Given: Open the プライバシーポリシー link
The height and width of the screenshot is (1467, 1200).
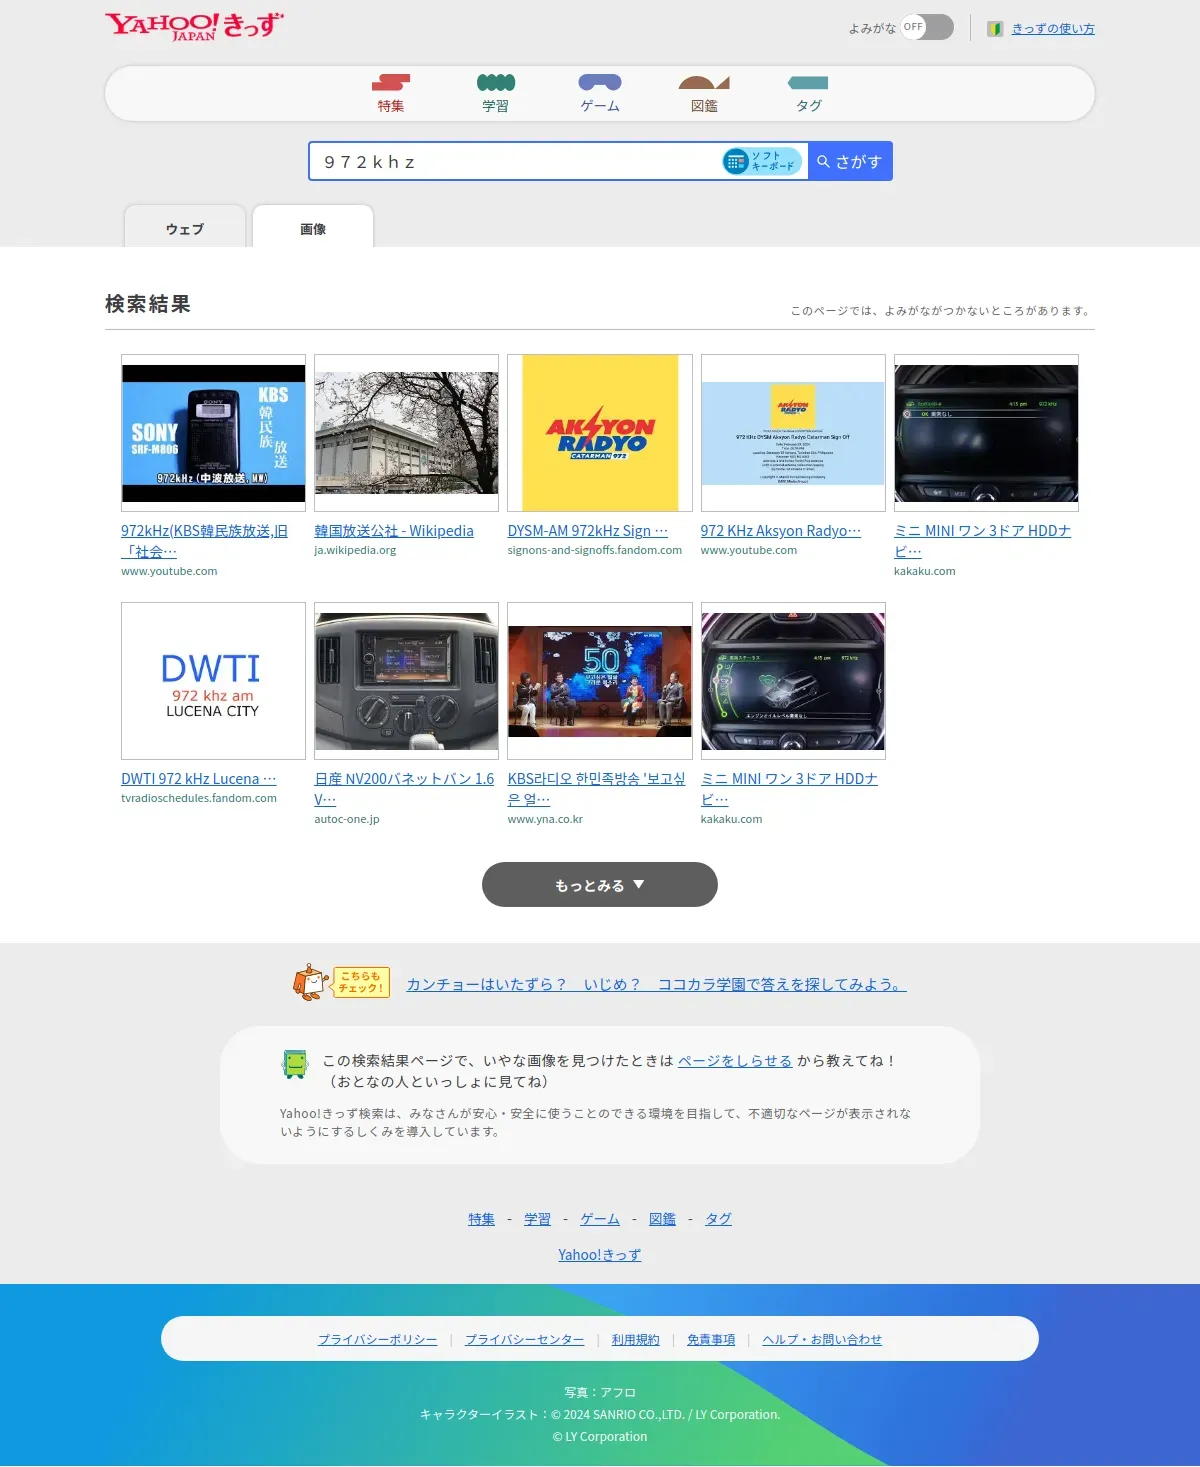Looking at the screenshot, I should coord(378,1340).
